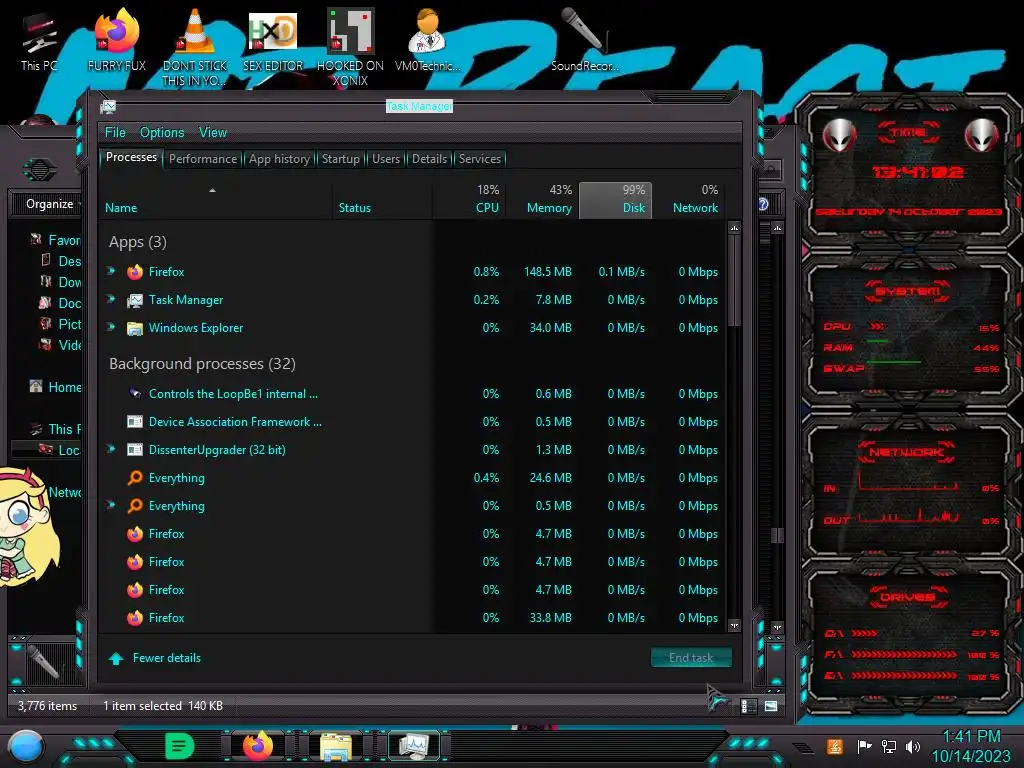Collapse view with Fewer details

155,658
